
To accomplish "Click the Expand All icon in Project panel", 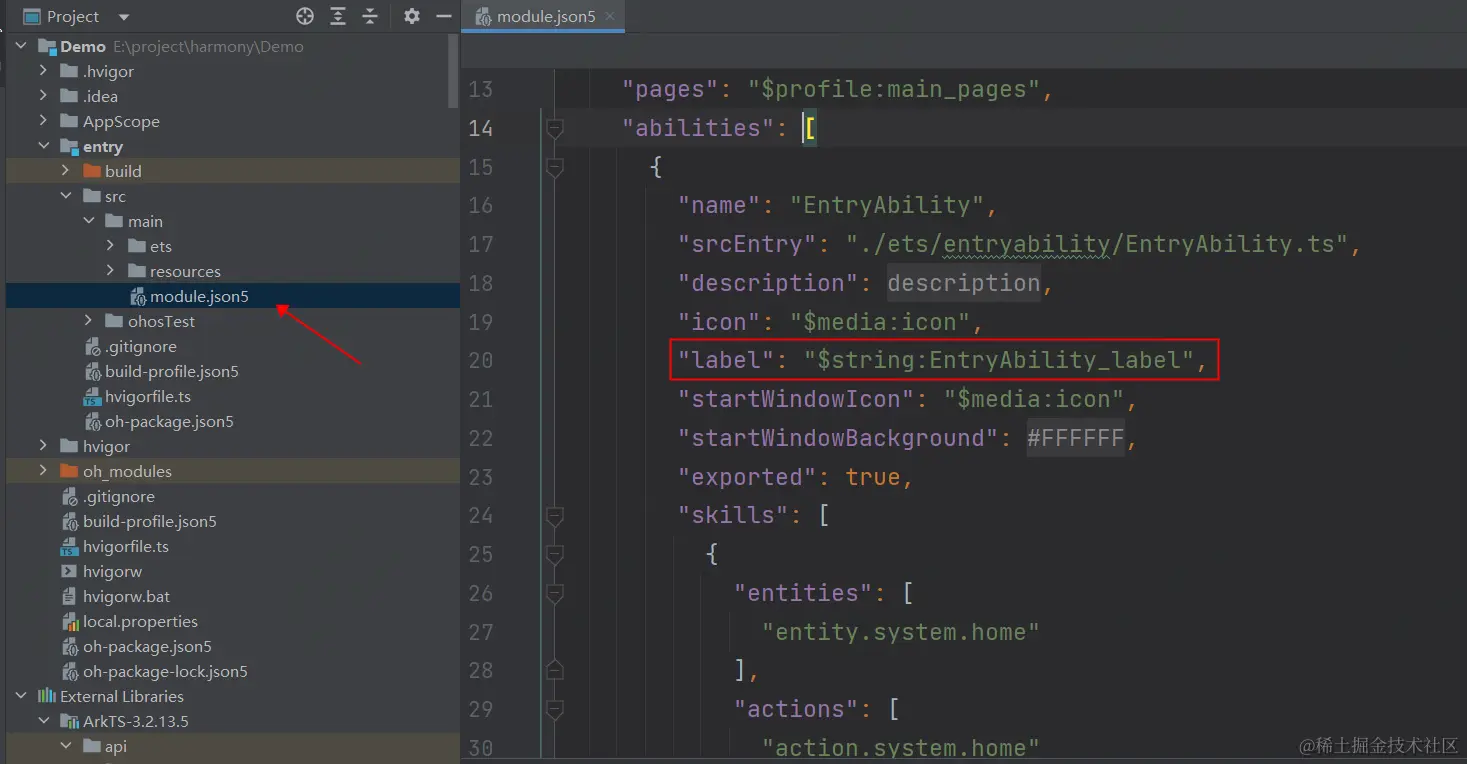I will (x=338, y=16).
